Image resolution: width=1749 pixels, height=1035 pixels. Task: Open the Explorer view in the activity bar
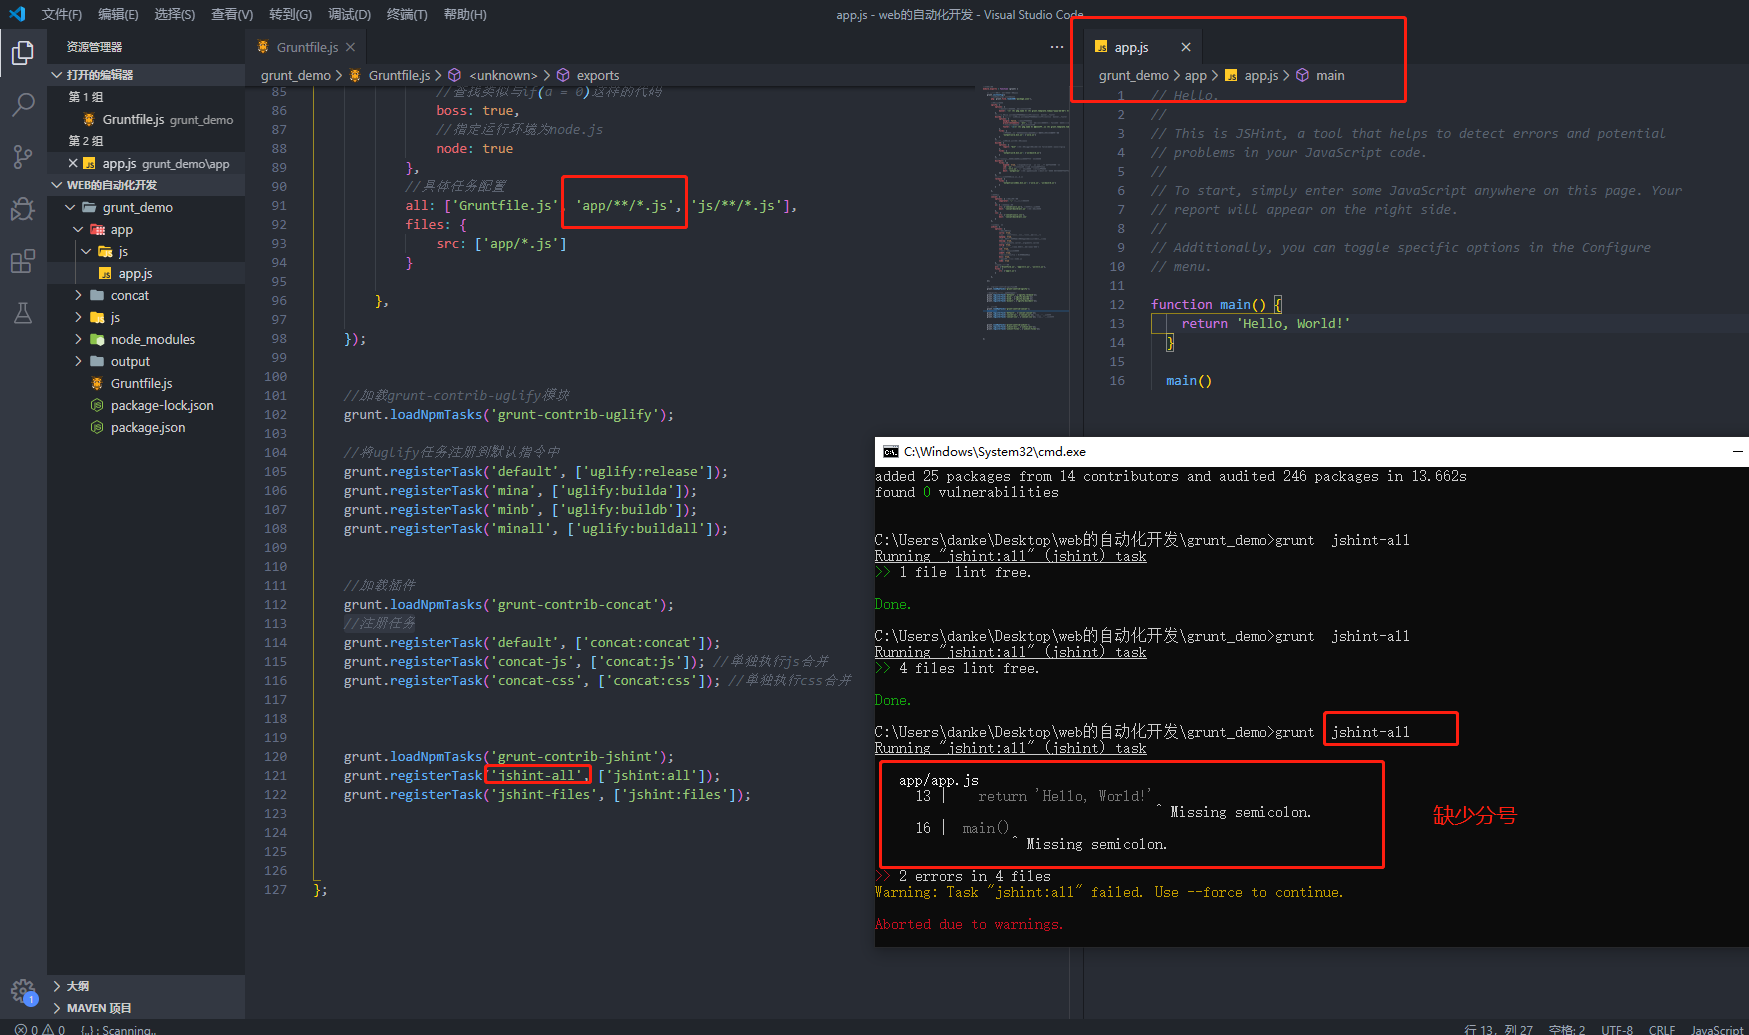pos(22,52)
